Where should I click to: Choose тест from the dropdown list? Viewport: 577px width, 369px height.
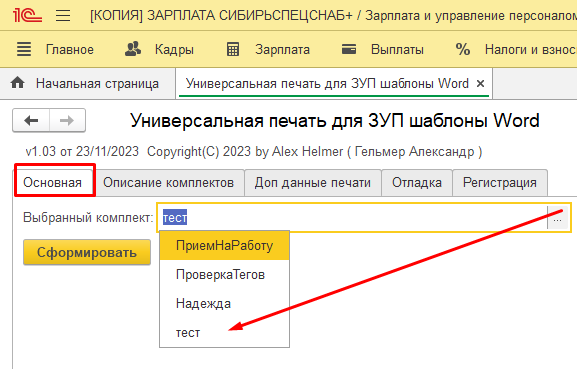[224, 333]
